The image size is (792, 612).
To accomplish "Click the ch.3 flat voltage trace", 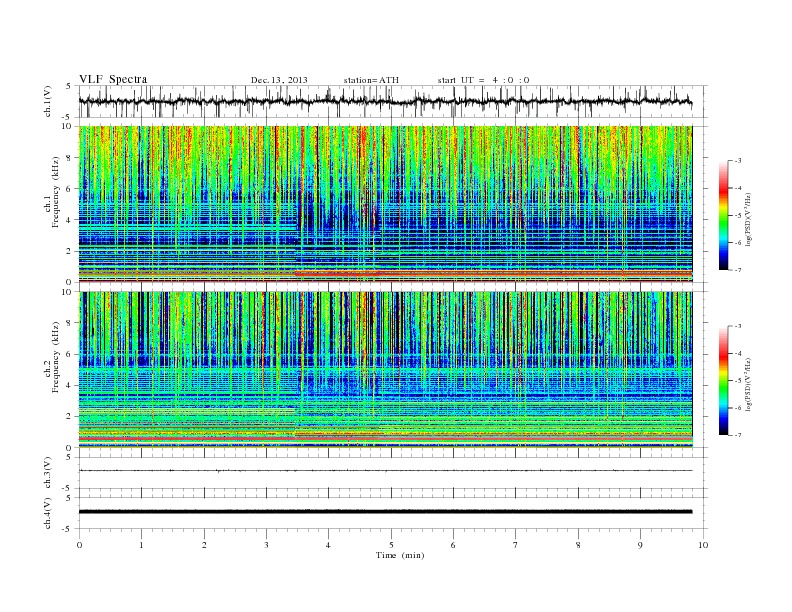I will click(385, 471).
